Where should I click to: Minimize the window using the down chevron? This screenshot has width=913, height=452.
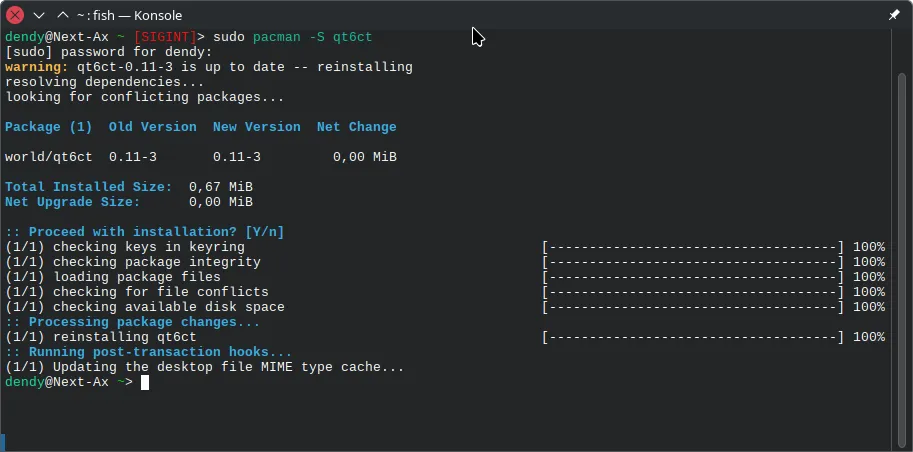38,15
